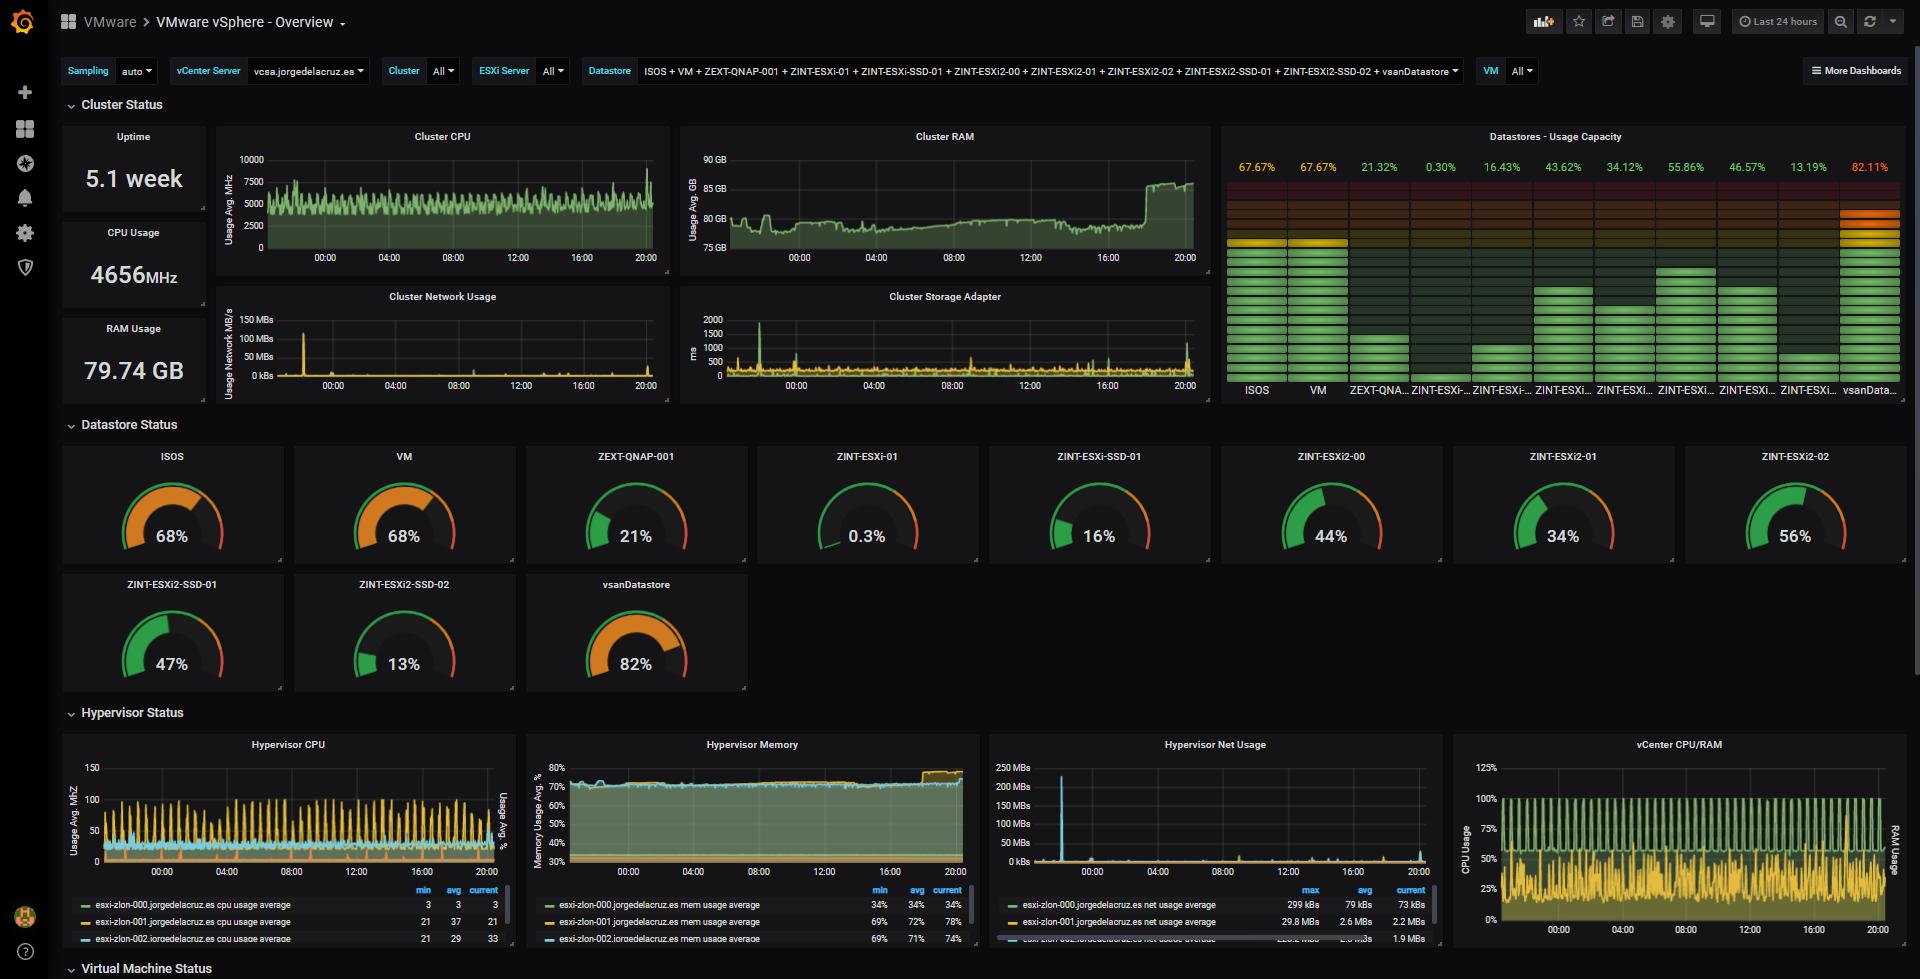Open the Alerting bell icon
The image size is (1920, 979).
click(x=24, y=197)
